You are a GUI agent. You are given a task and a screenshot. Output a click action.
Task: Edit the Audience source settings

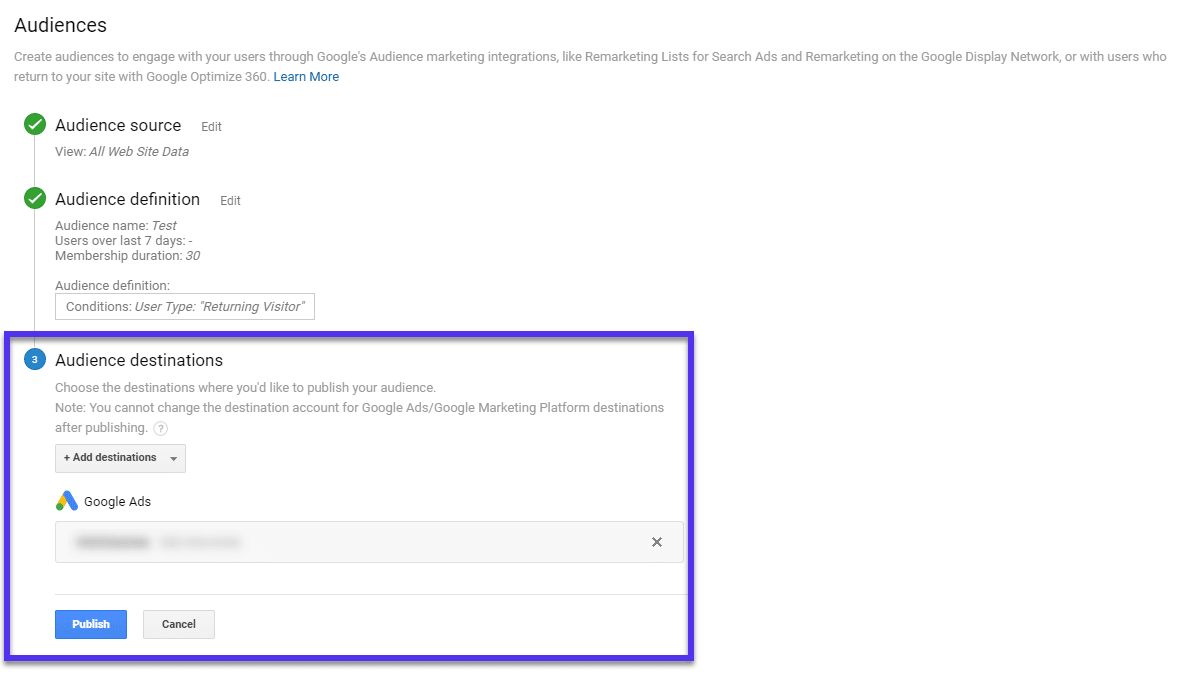tap(211, 126)
